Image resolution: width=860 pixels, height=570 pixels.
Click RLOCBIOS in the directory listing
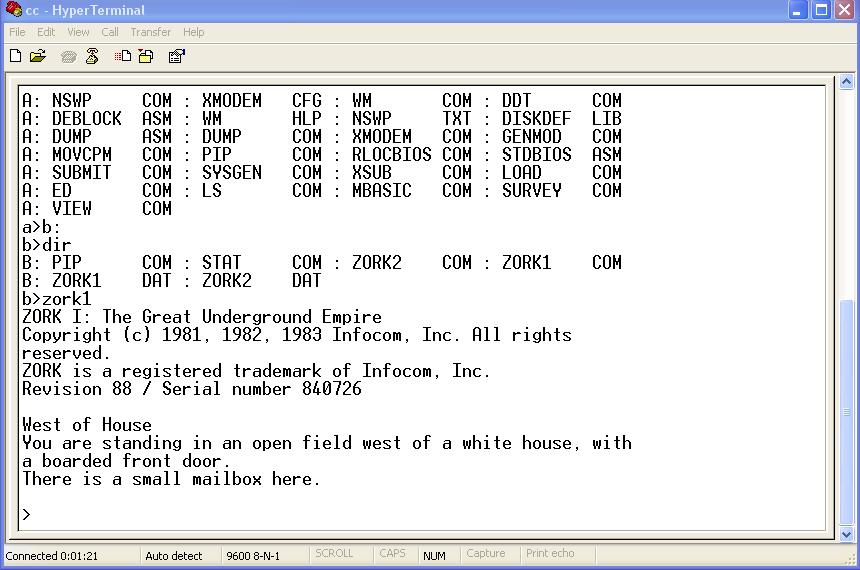click(392, 154)
